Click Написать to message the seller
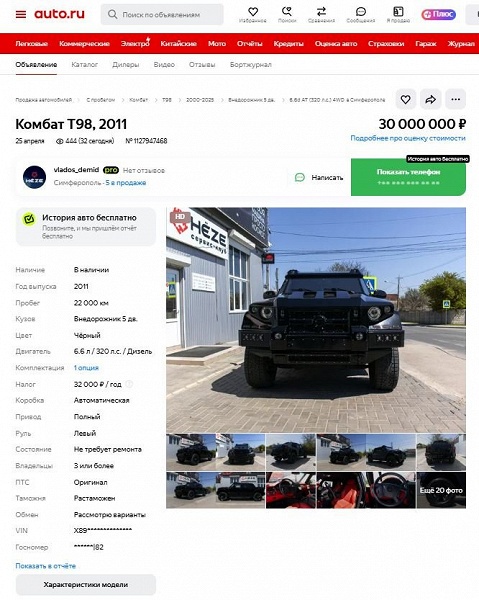479x600 pixels. coord(319,178)
